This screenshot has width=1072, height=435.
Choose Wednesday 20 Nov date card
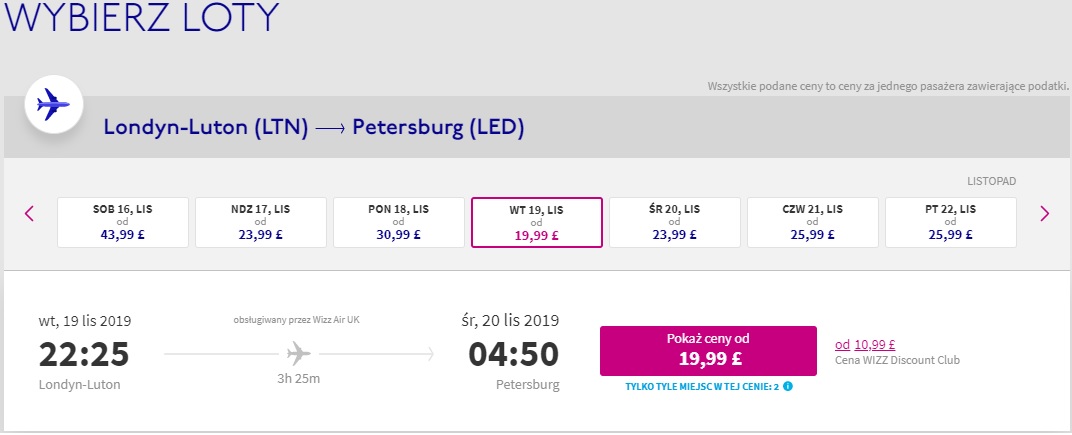point(675,222)
